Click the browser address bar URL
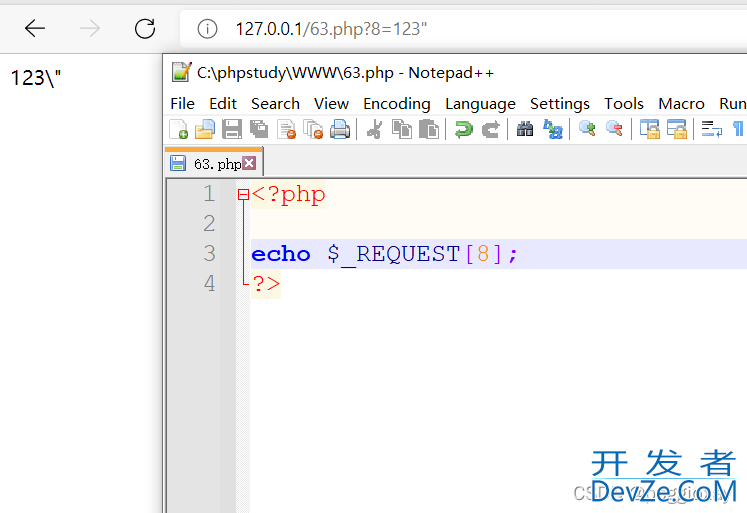747x513 pixels. click(331, 29)
